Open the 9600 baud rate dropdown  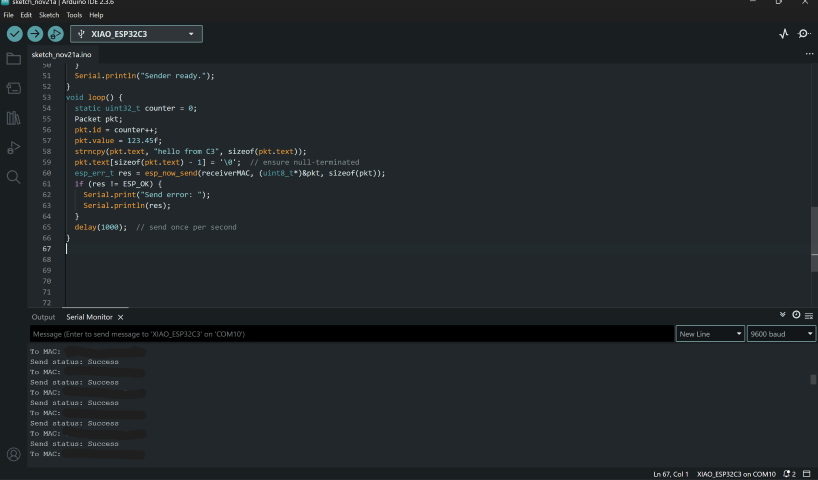781,334
